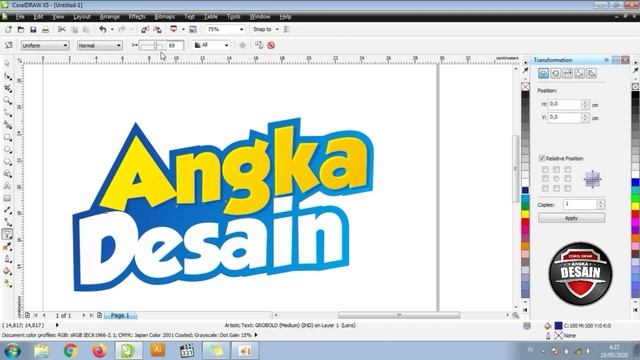Switch to Size mode in Transformation docker
Image resolution: width=640 pixels, height=360 pixels.
(x=580, y=73)
